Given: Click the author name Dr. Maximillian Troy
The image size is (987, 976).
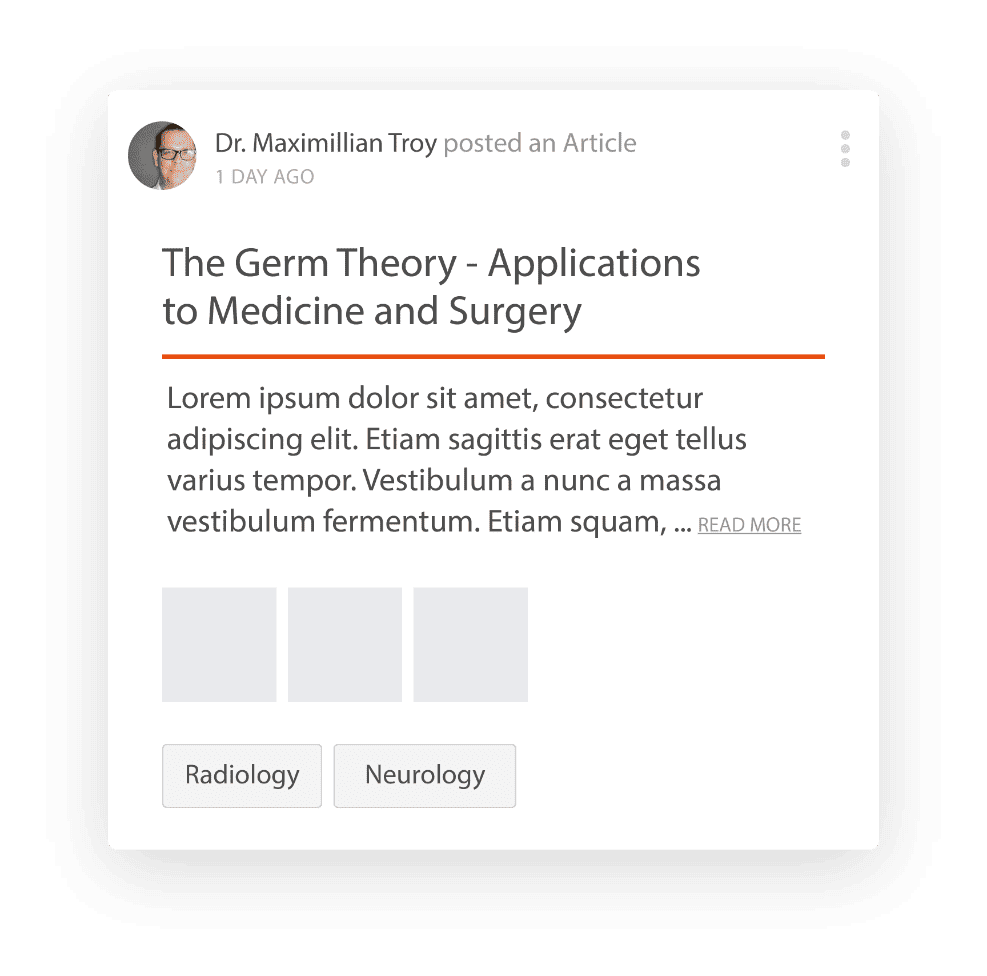Looking at the screenshot, I should pyautogui.click(x=325, y=143).
